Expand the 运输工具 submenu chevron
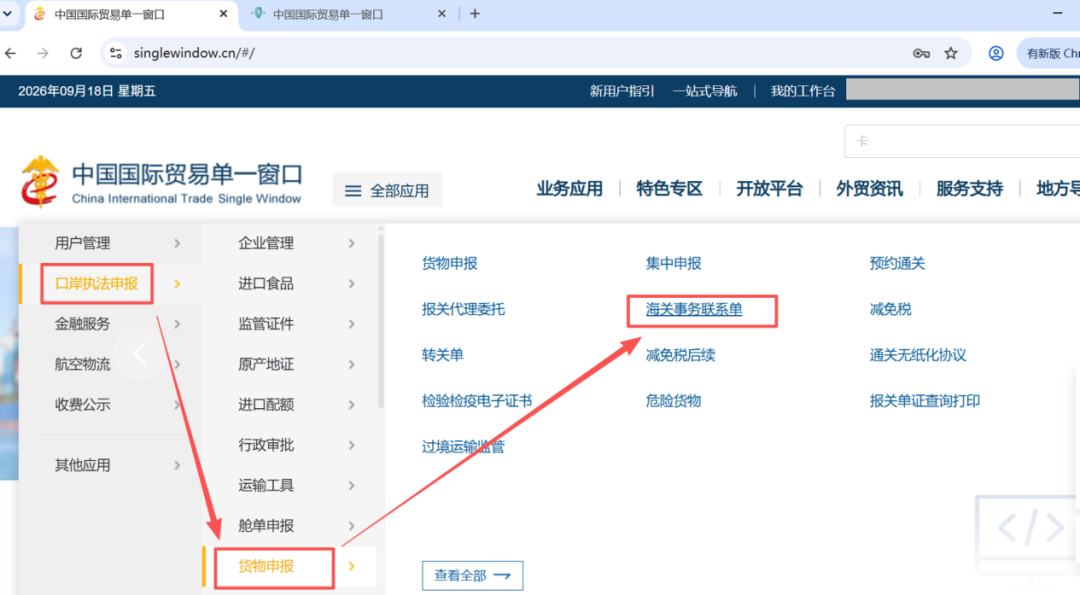This screenshot has height=595, width=1080. 351,486
